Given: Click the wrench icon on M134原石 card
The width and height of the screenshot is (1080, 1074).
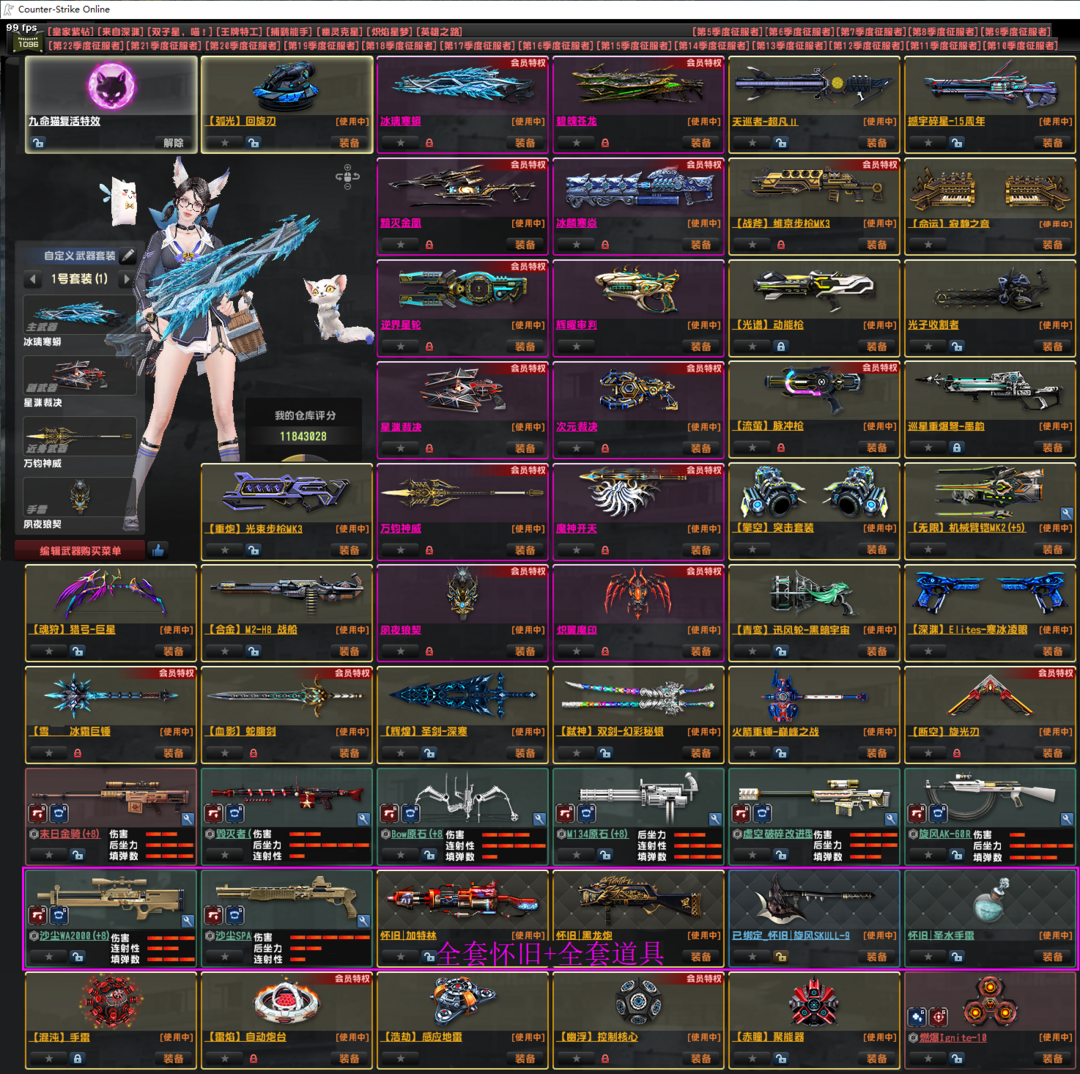Looking at the screenshot, I should click(715, 819).
